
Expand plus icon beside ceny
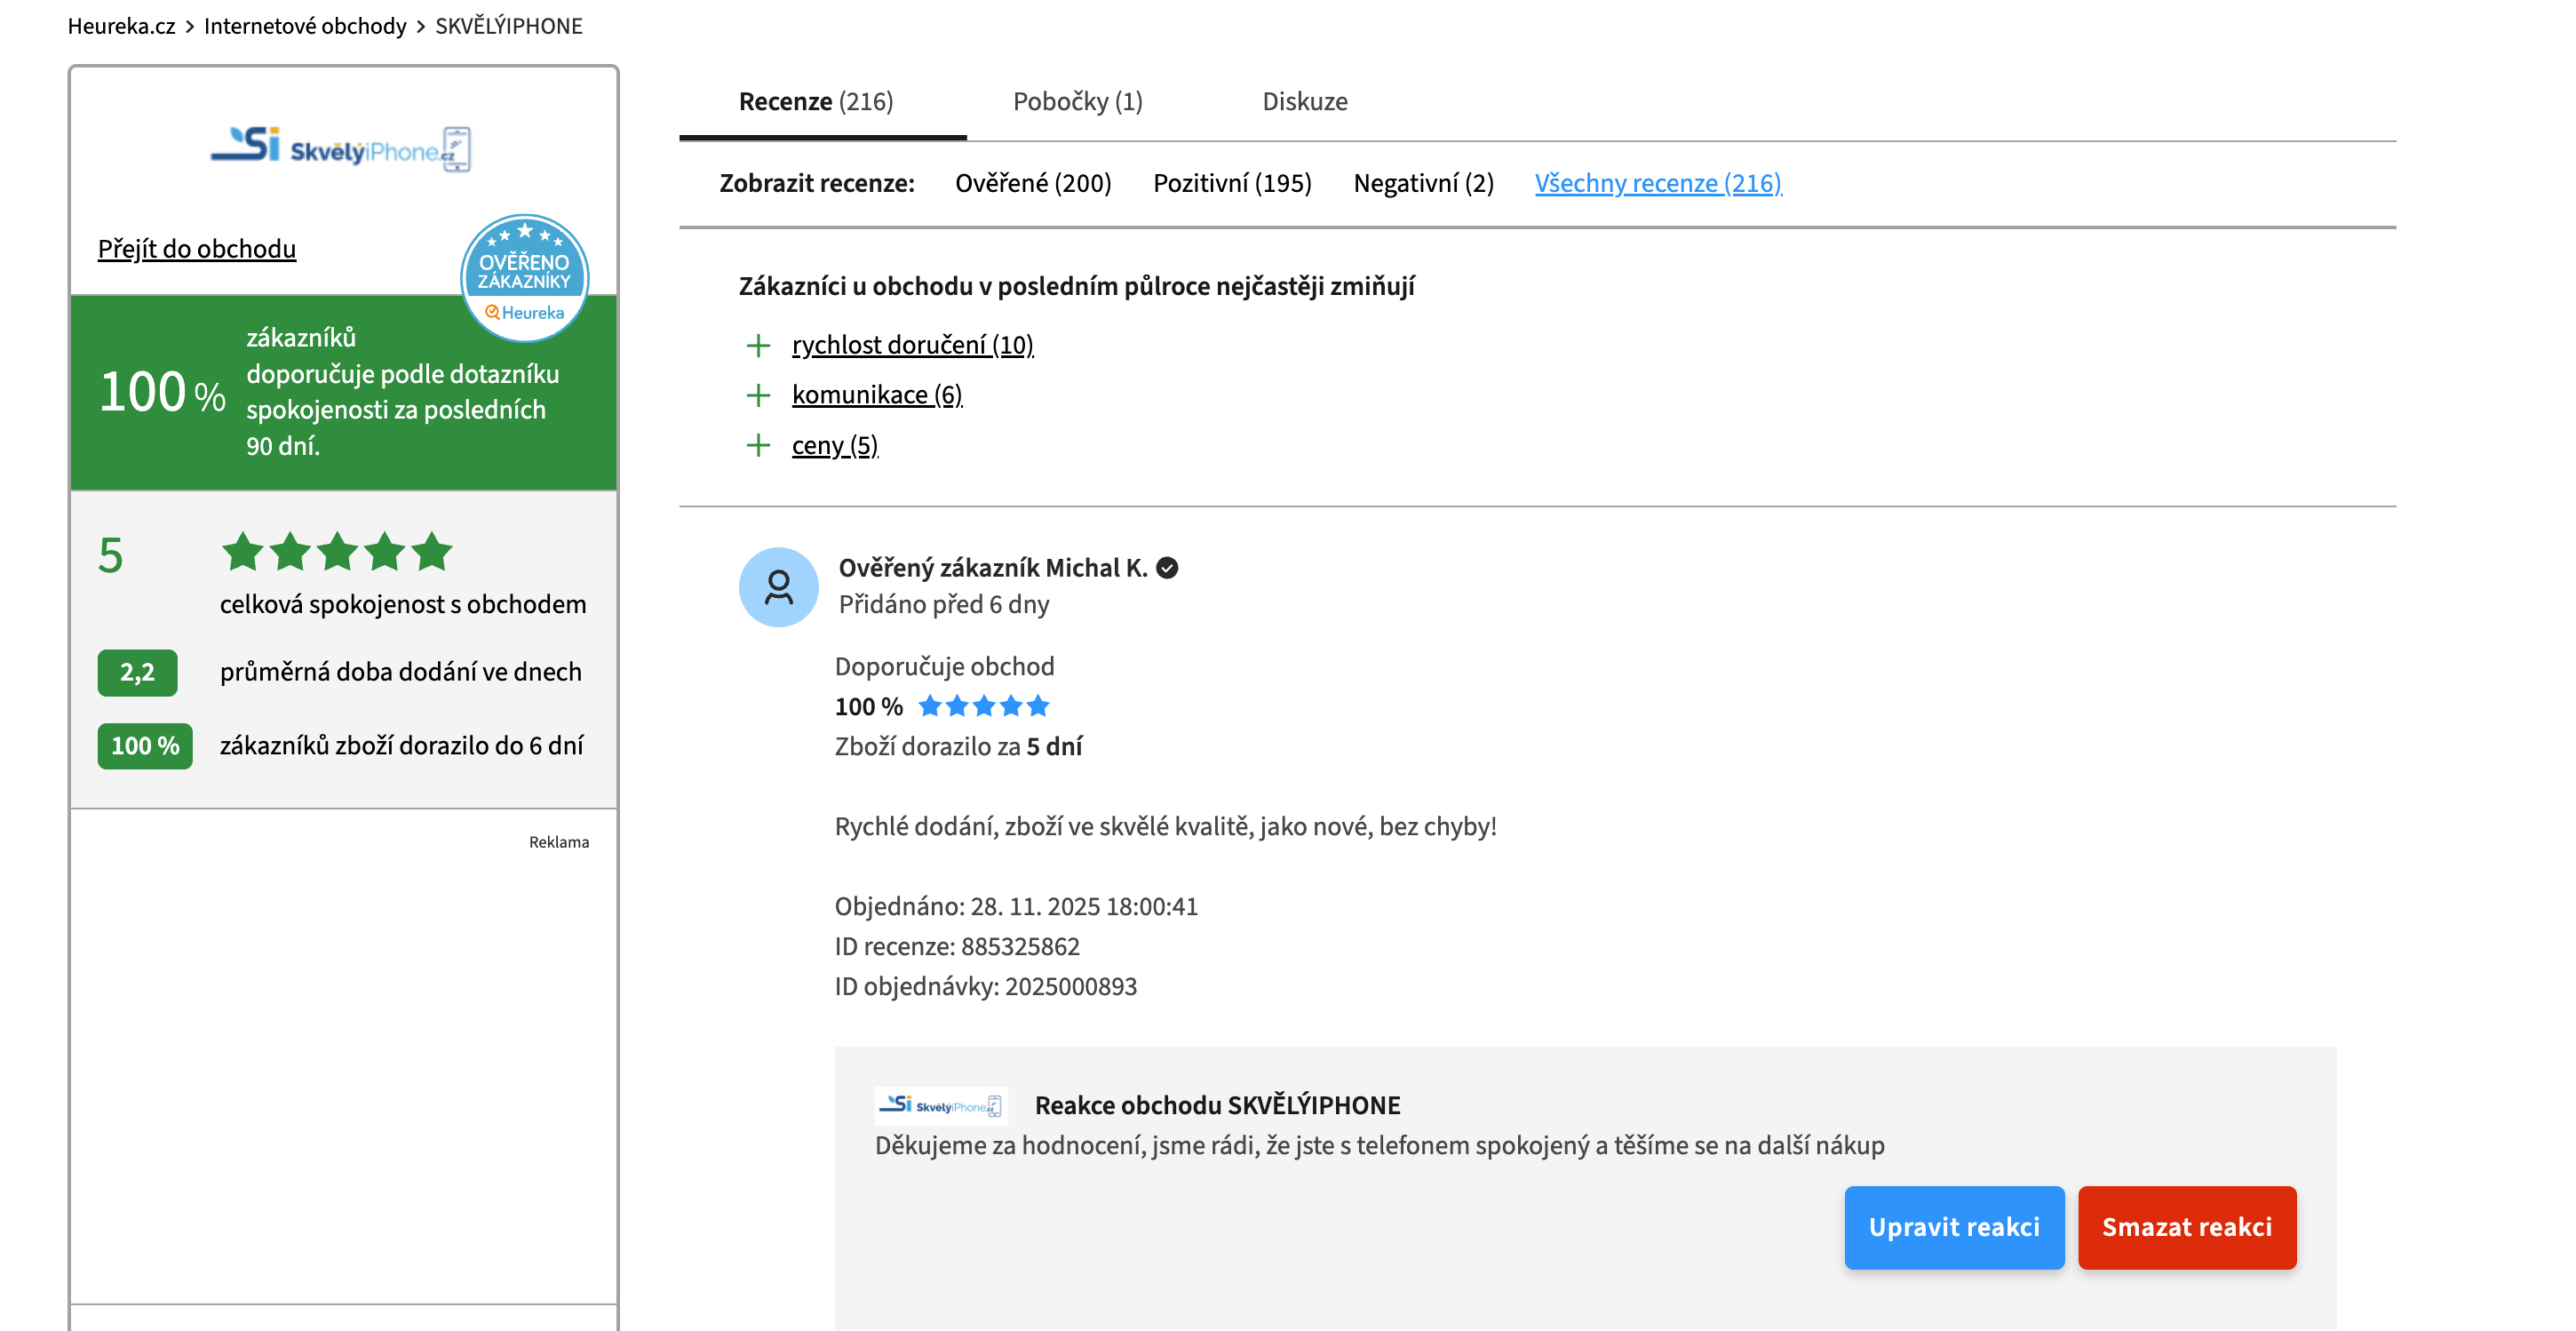click(x=758, y=446)
